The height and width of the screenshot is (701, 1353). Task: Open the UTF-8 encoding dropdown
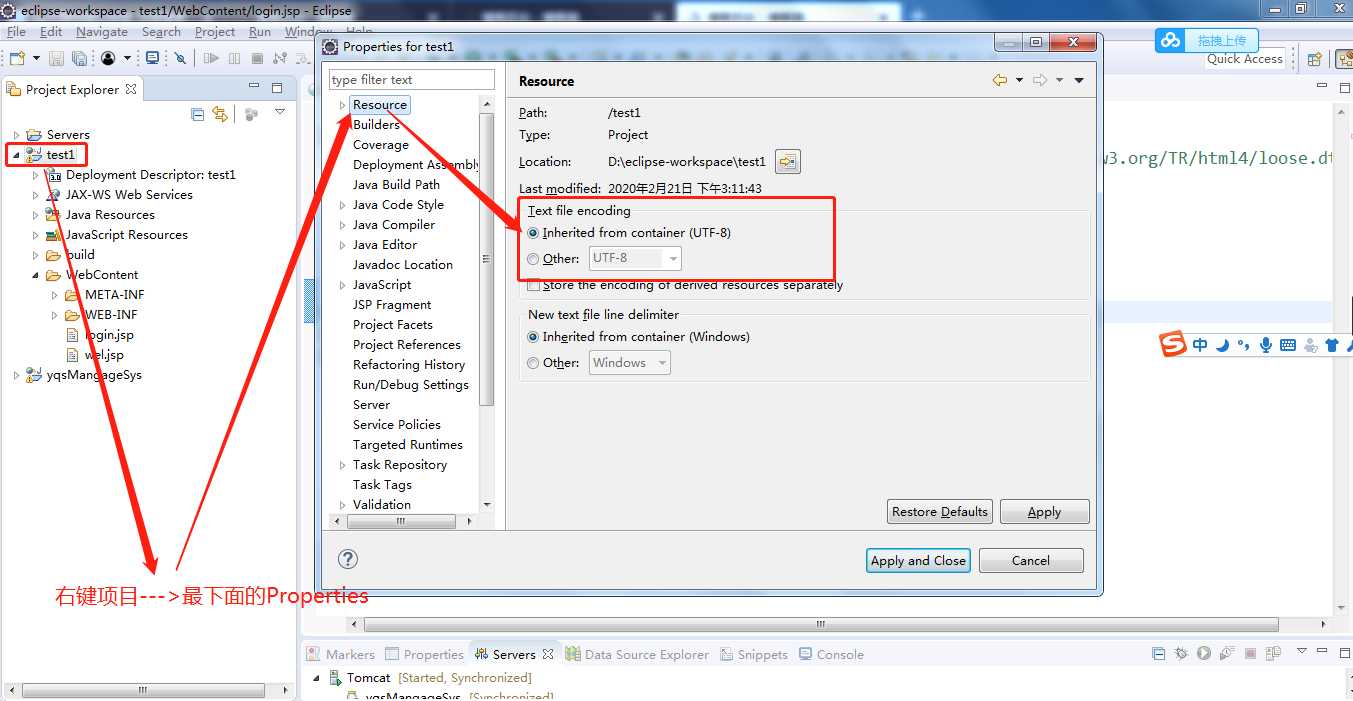635,258
